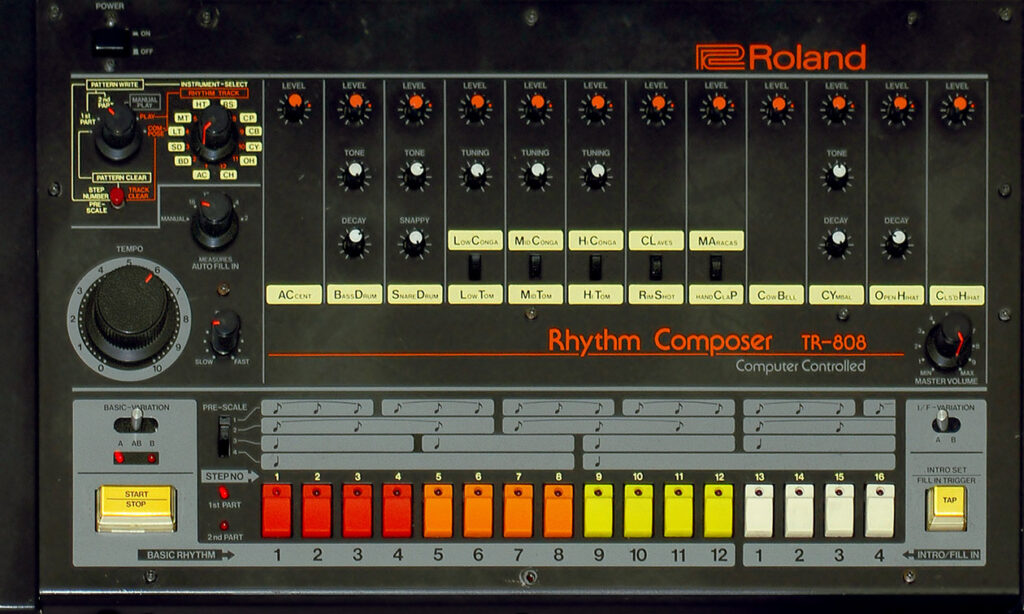Image resolution: width=1024 pixels, height=614 pixels.
Task: Turn the Master Volume knob
Action: coord(950,341)
